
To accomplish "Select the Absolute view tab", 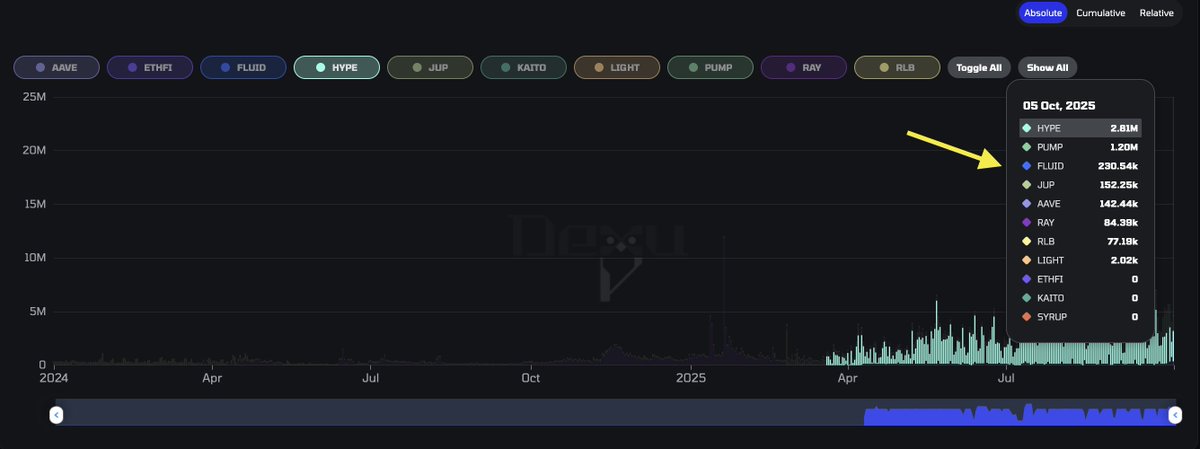I will [x=1044, y=13].
